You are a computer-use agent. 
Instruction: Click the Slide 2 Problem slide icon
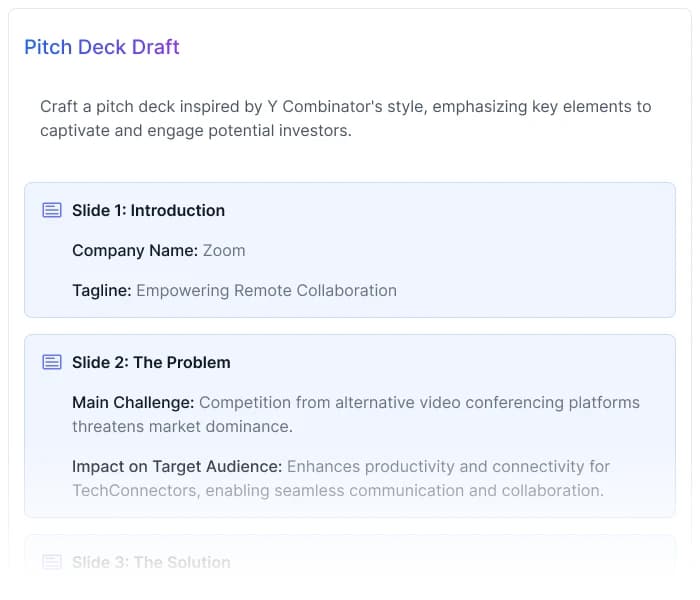pyautogui.click(x=51, y=362)
